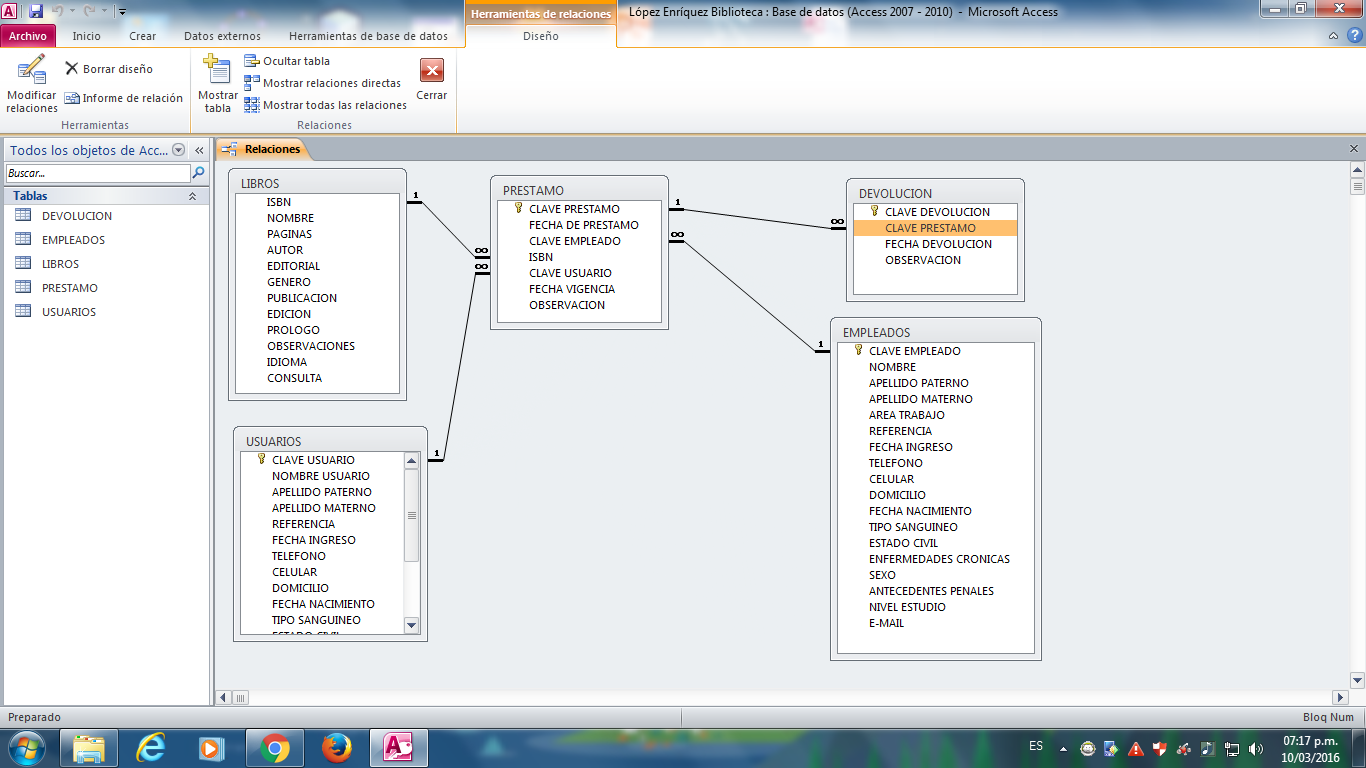Select CLAVE PRESTAMO field in DEVOLUCION table
Viewport: 1366px width, 768px height.
[930, 228]
